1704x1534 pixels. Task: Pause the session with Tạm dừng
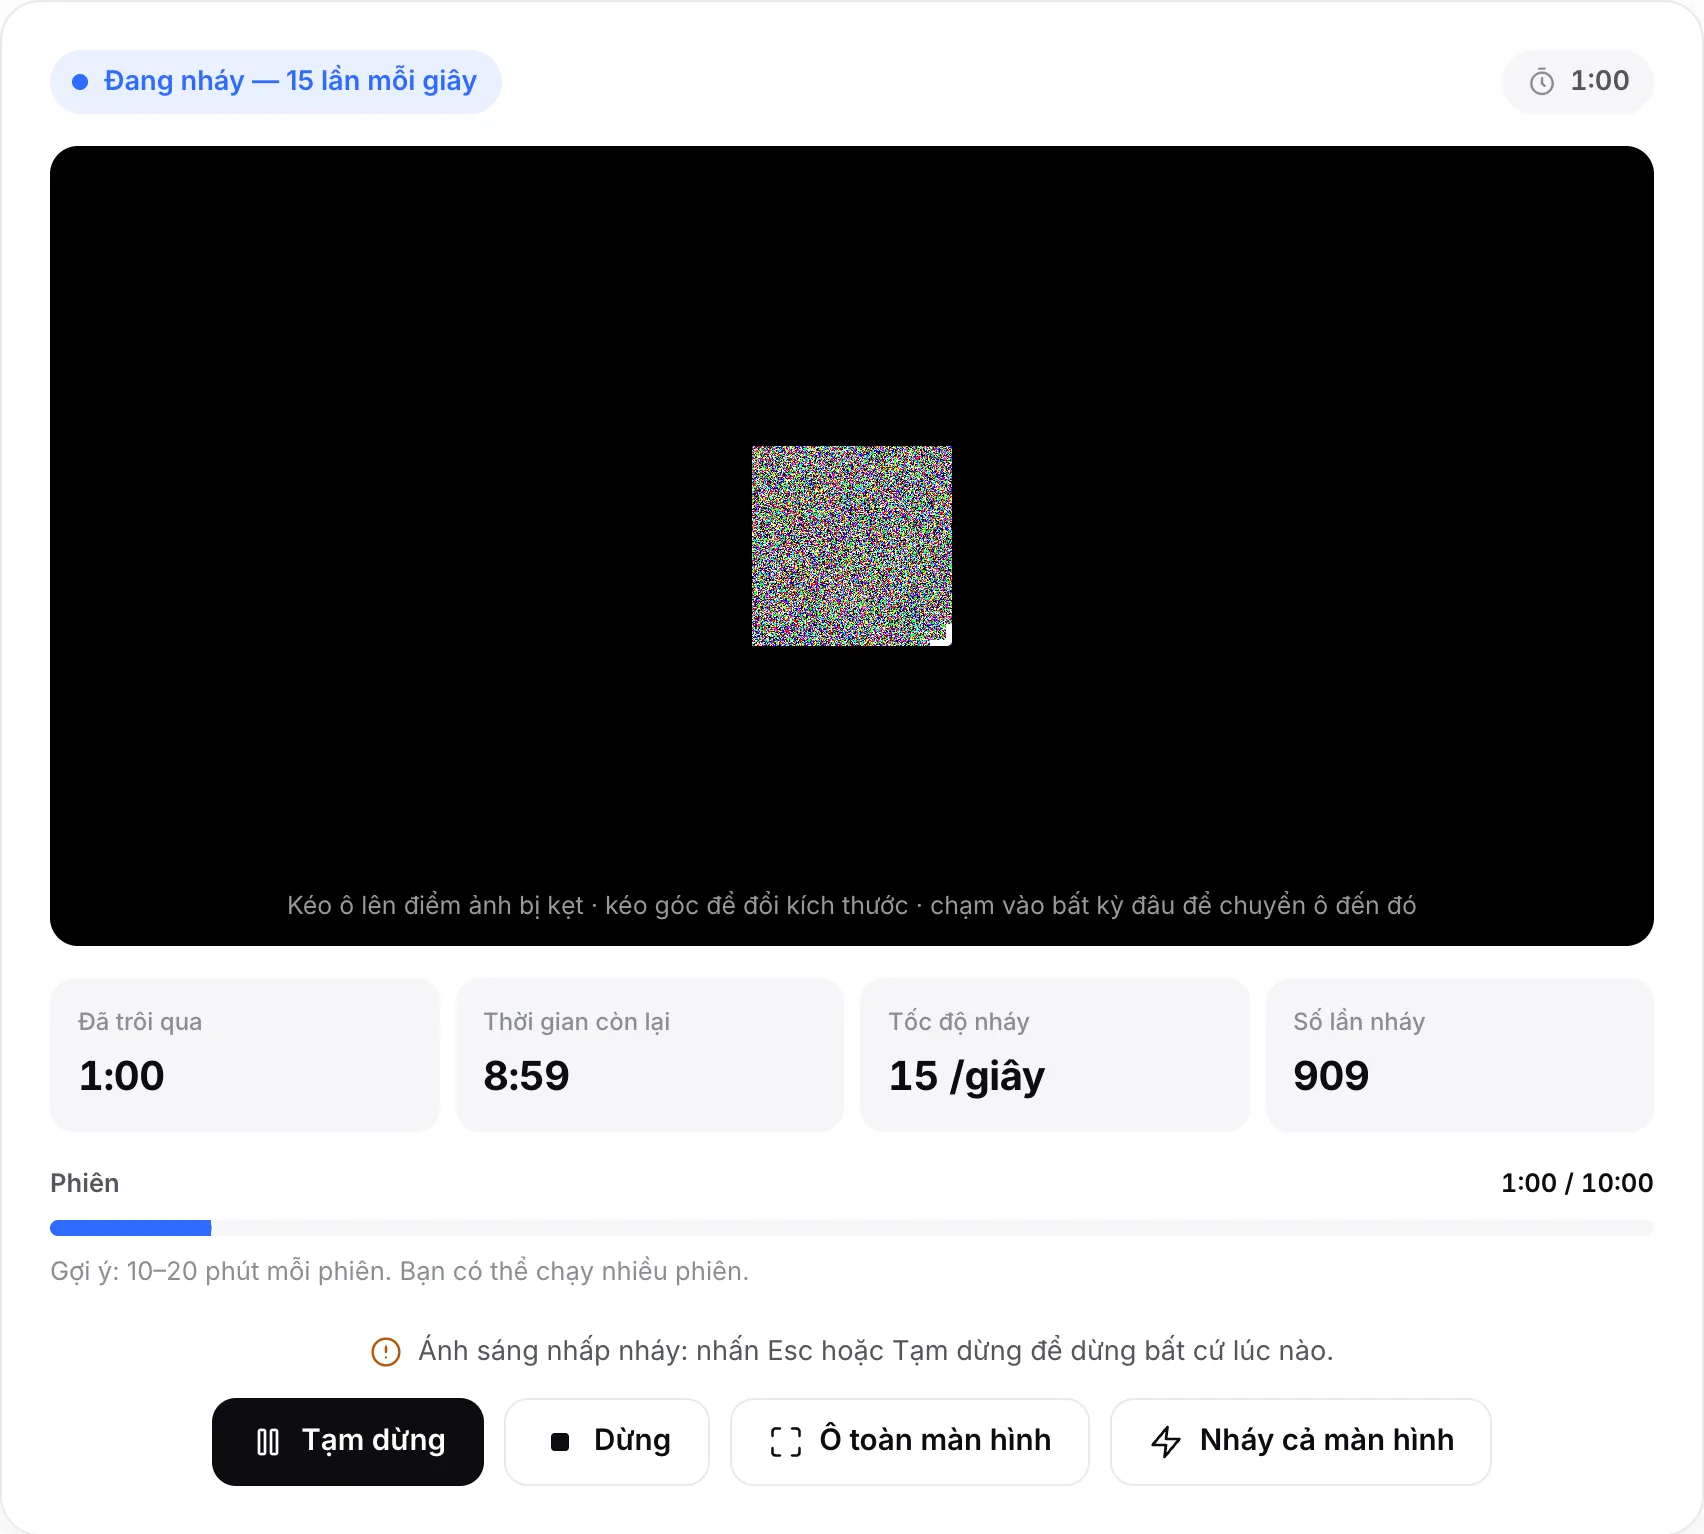(x=348, y=1442)
